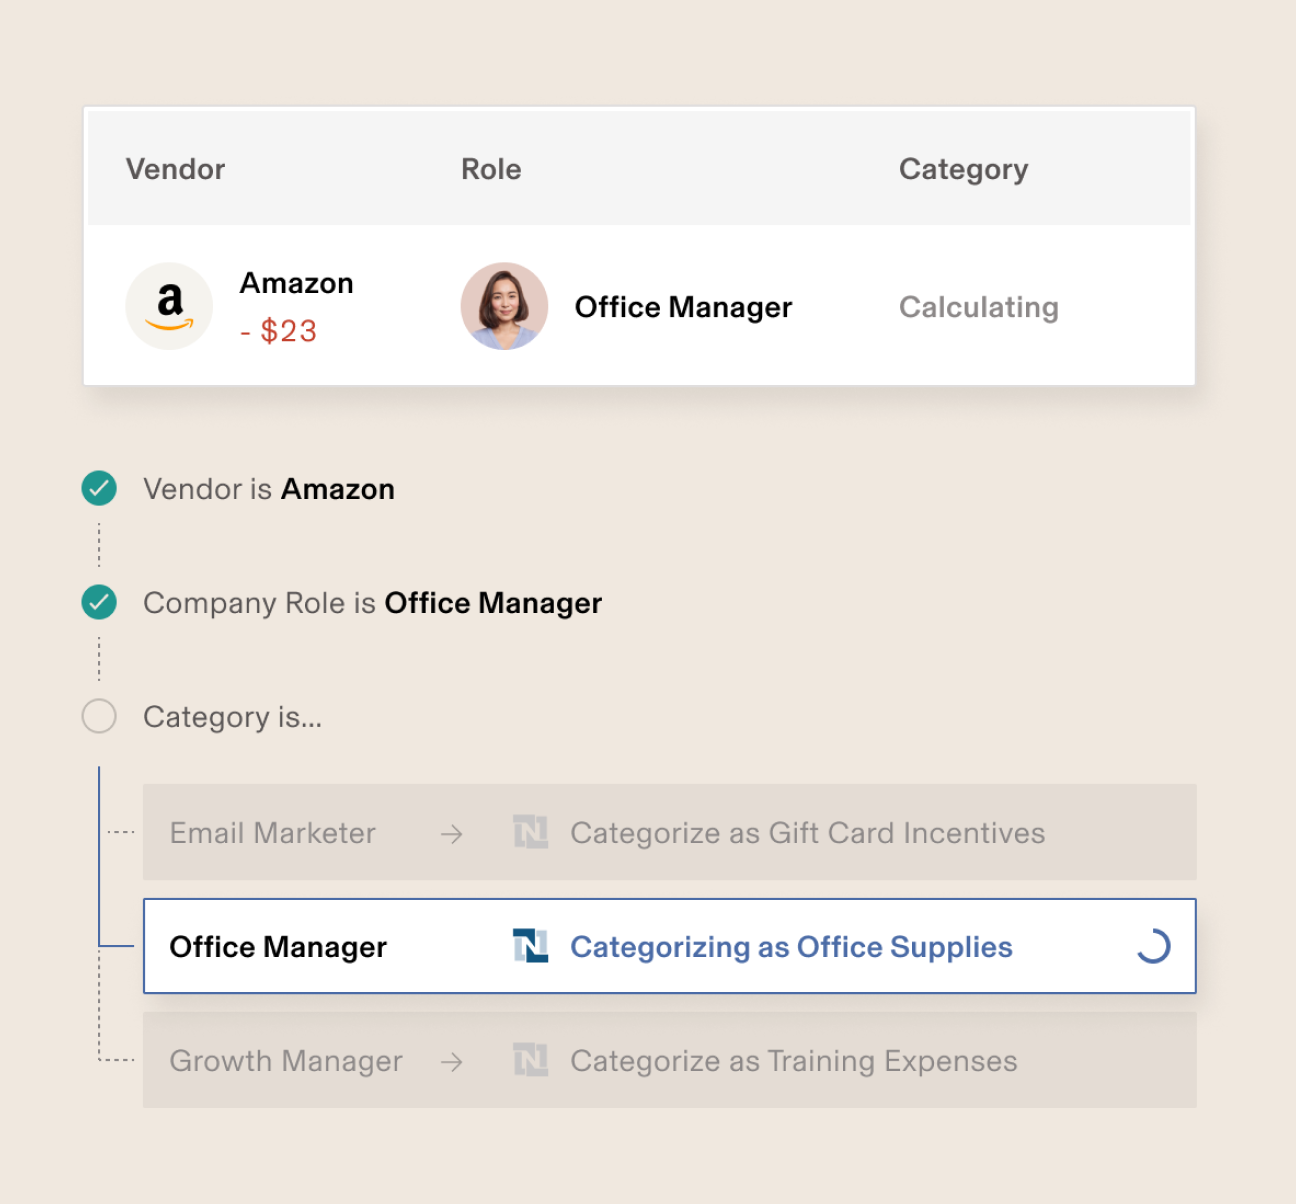
Task: Click the Category is... step text
Action: [233, 717]
